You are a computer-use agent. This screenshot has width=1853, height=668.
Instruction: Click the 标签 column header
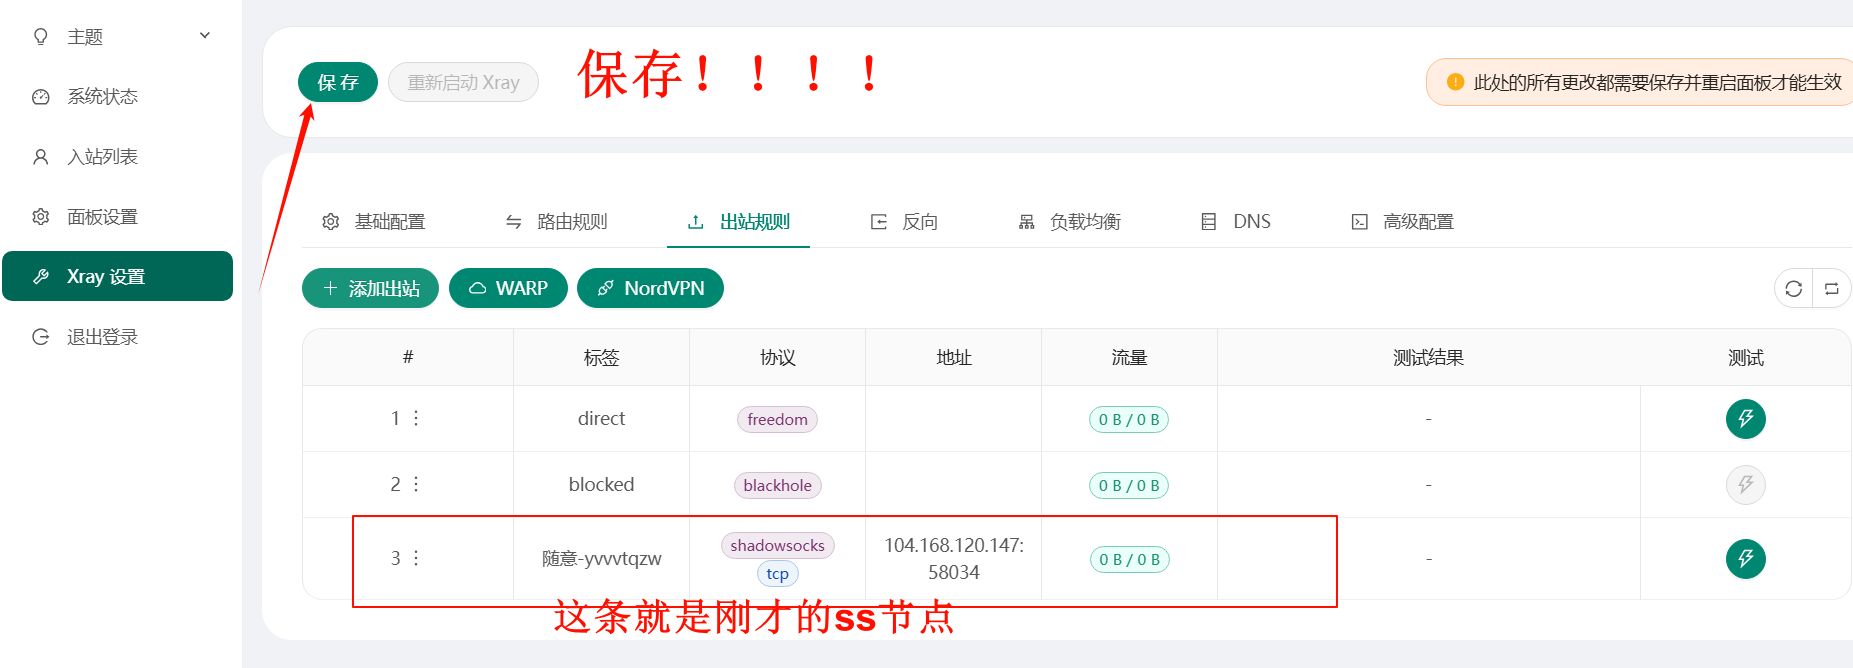click(x=601, y=357)
